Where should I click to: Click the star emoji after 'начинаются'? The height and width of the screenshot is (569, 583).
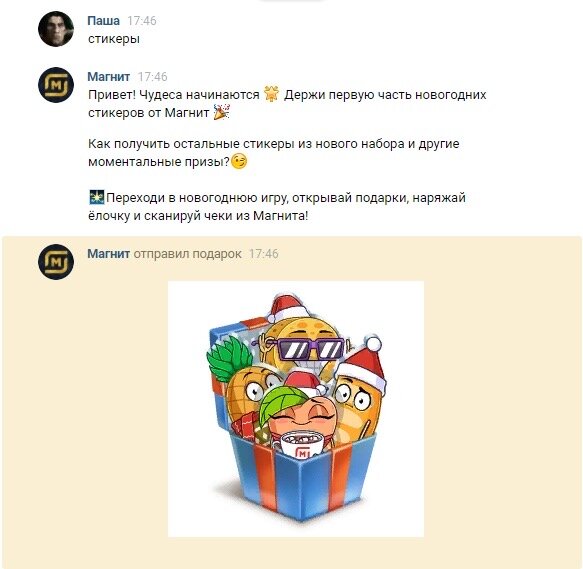click(271, 94)
